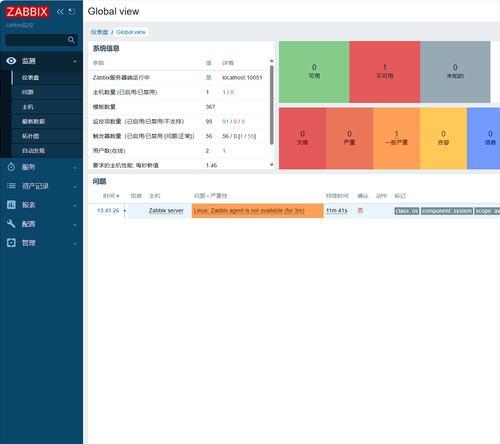Click the 触发器数量 row label

click(x=143, y=136)
